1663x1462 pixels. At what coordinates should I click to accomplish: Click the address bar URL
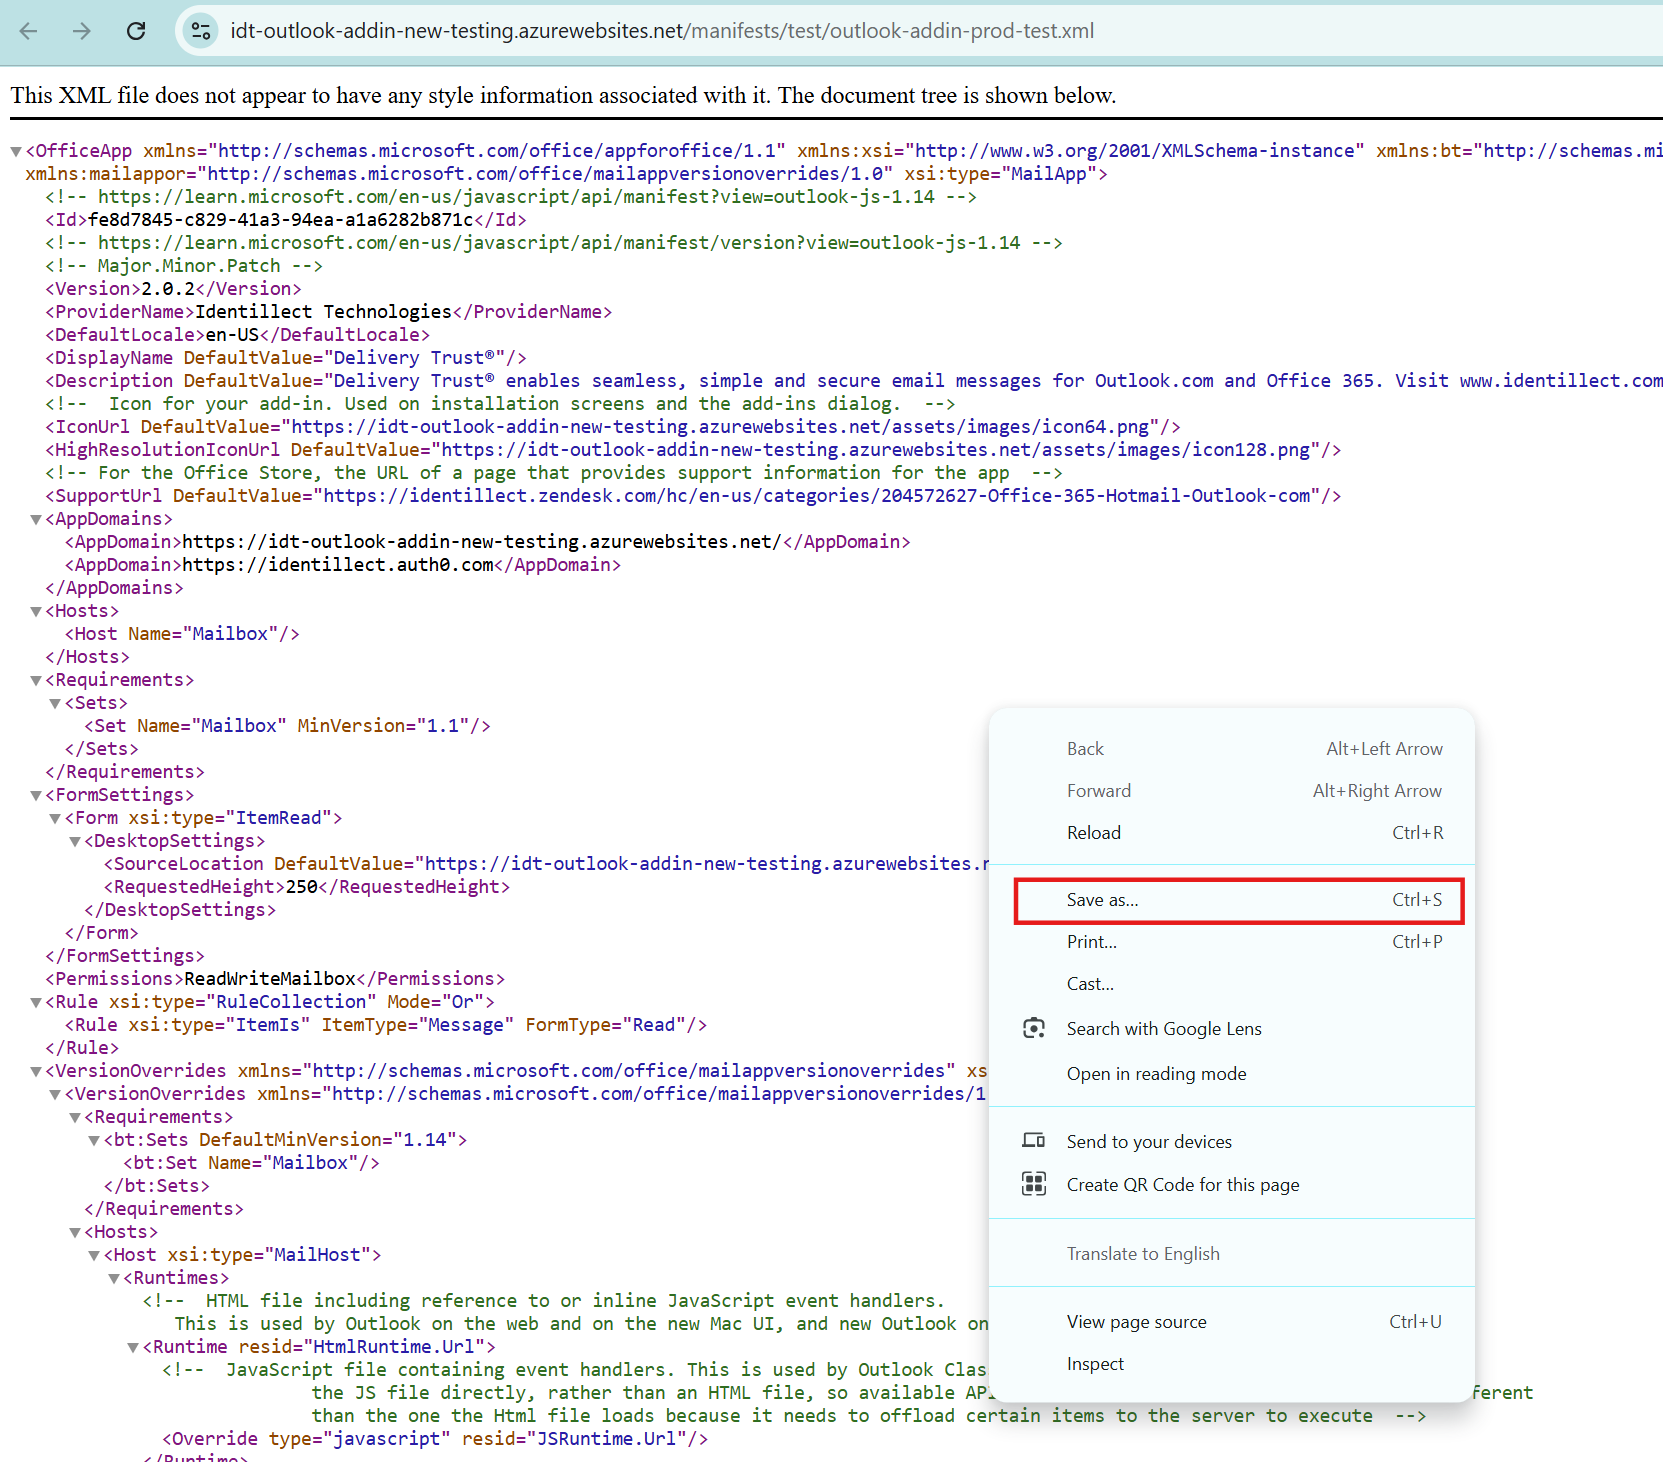tap(662, 31)
